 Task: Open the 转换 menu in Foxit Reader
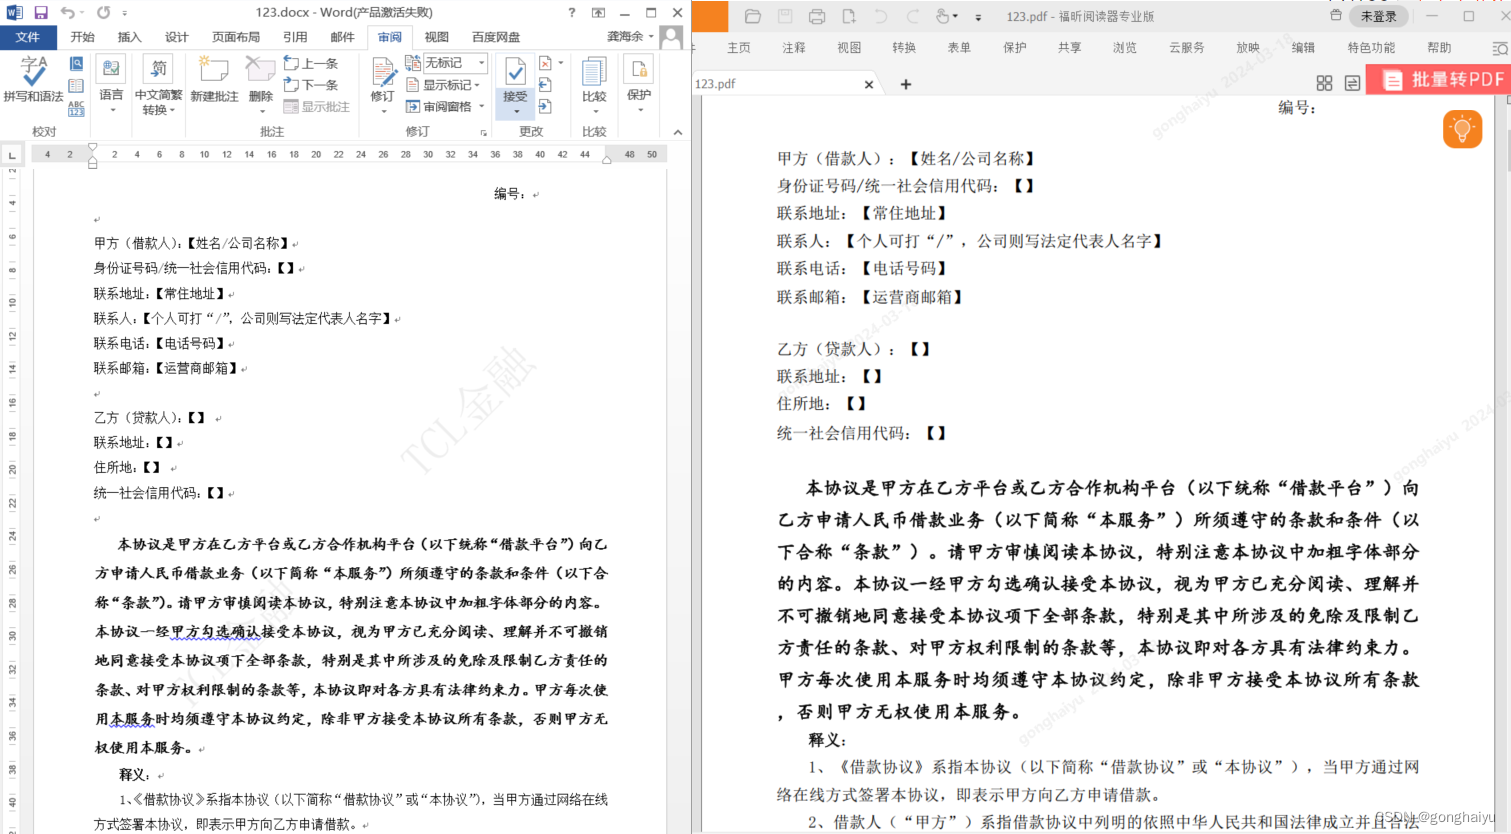(x=904, y=48)
